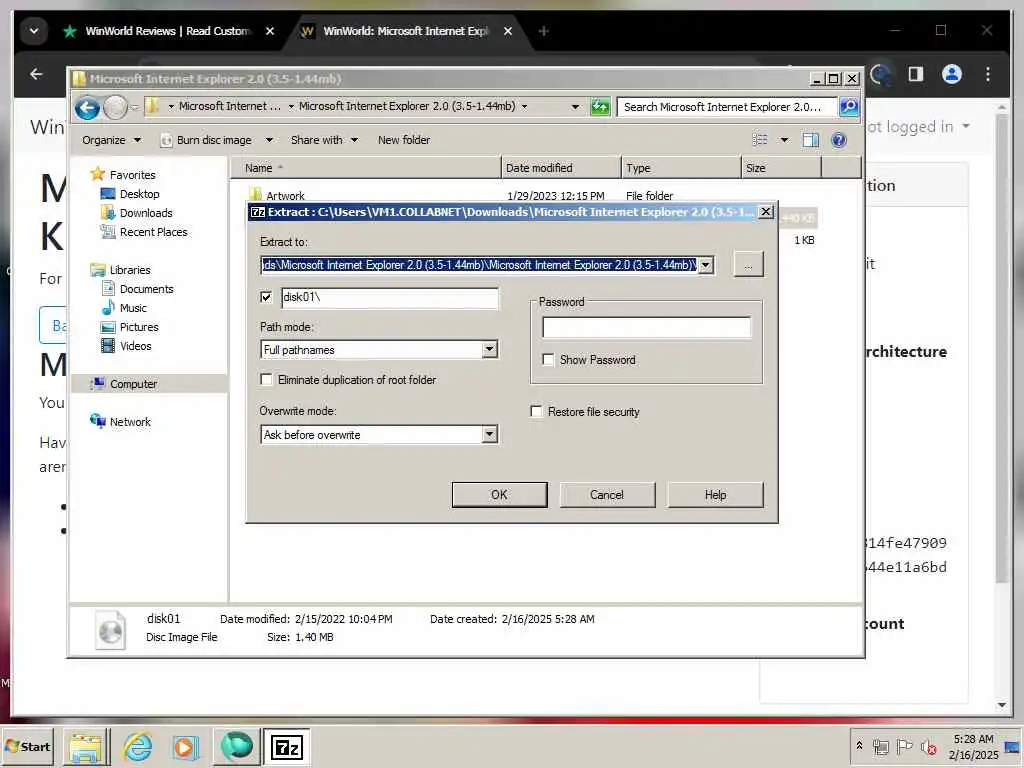Open Organize menu dropdown

click(111, 140)
